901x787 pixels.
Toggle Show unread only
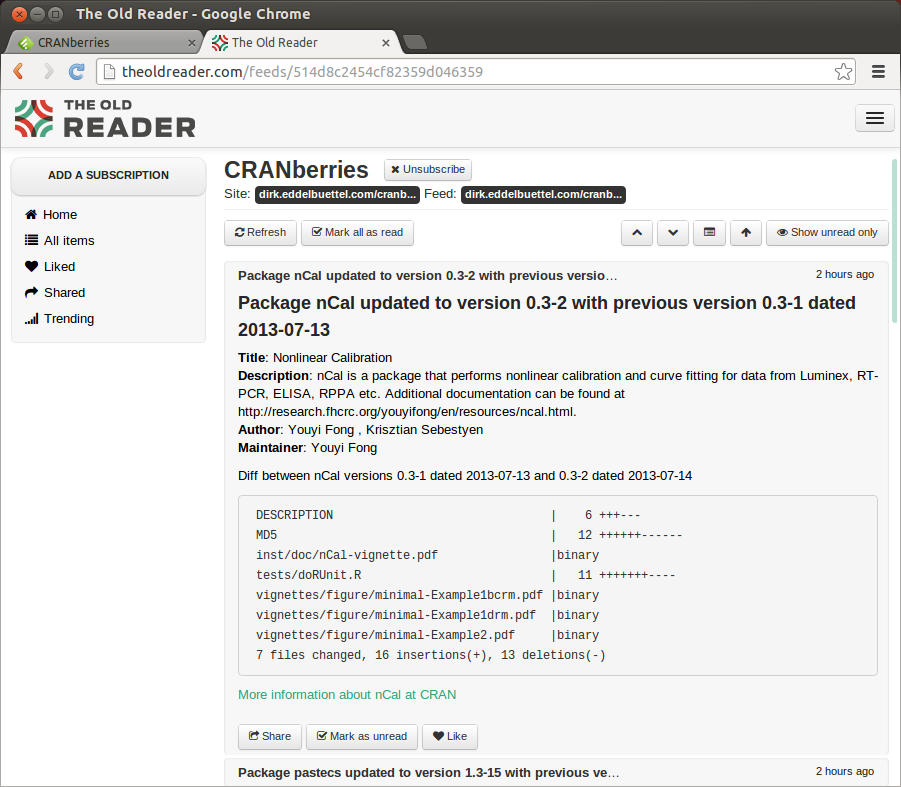click(827, 233)
